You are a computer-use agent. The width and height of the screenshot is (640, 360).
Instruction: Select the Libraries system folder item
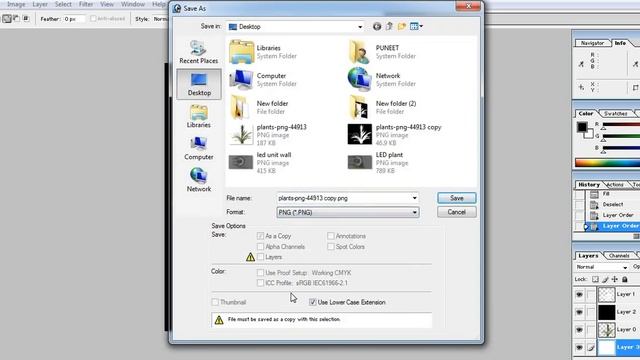(x=263, y=52)
